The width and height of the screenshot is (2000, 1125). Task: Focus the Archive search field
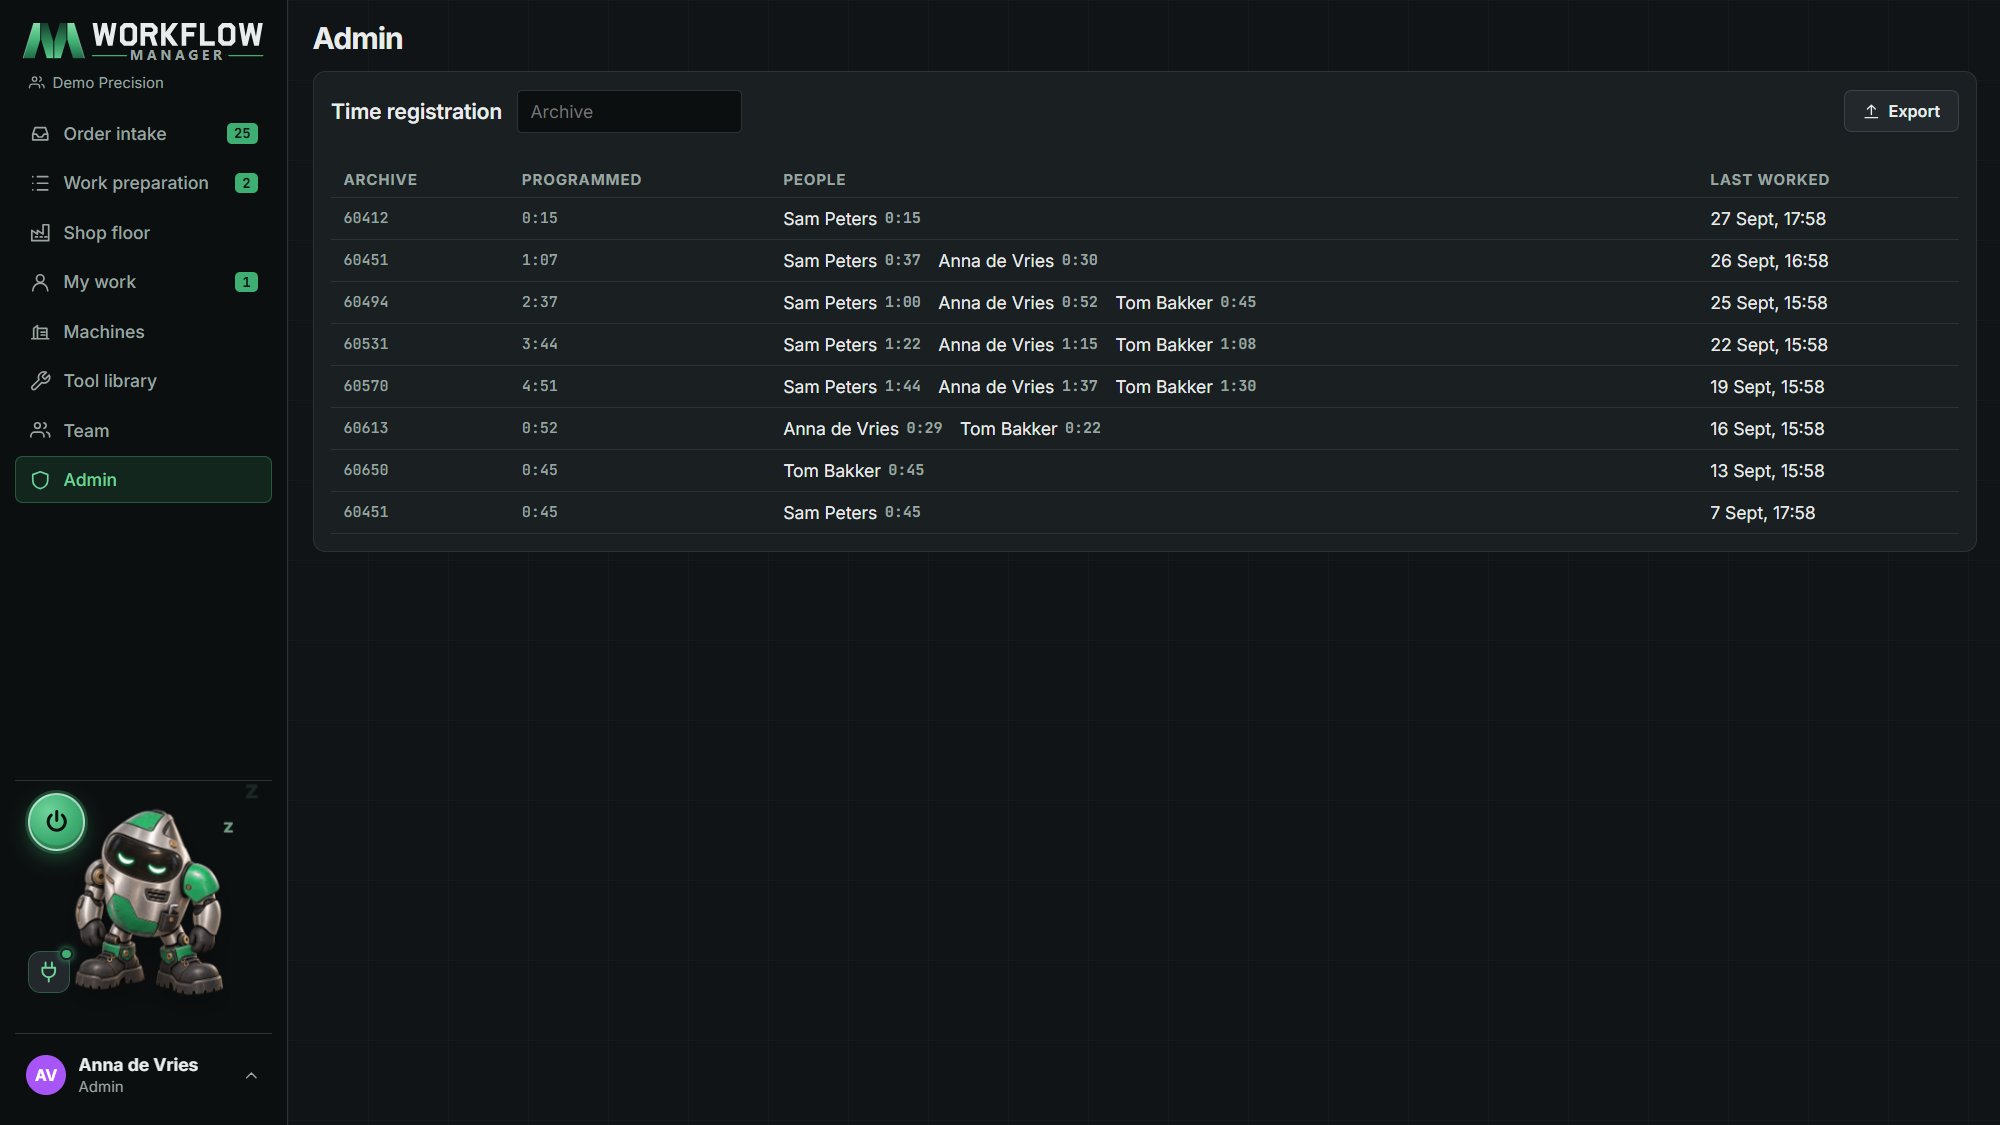(629, 111)
